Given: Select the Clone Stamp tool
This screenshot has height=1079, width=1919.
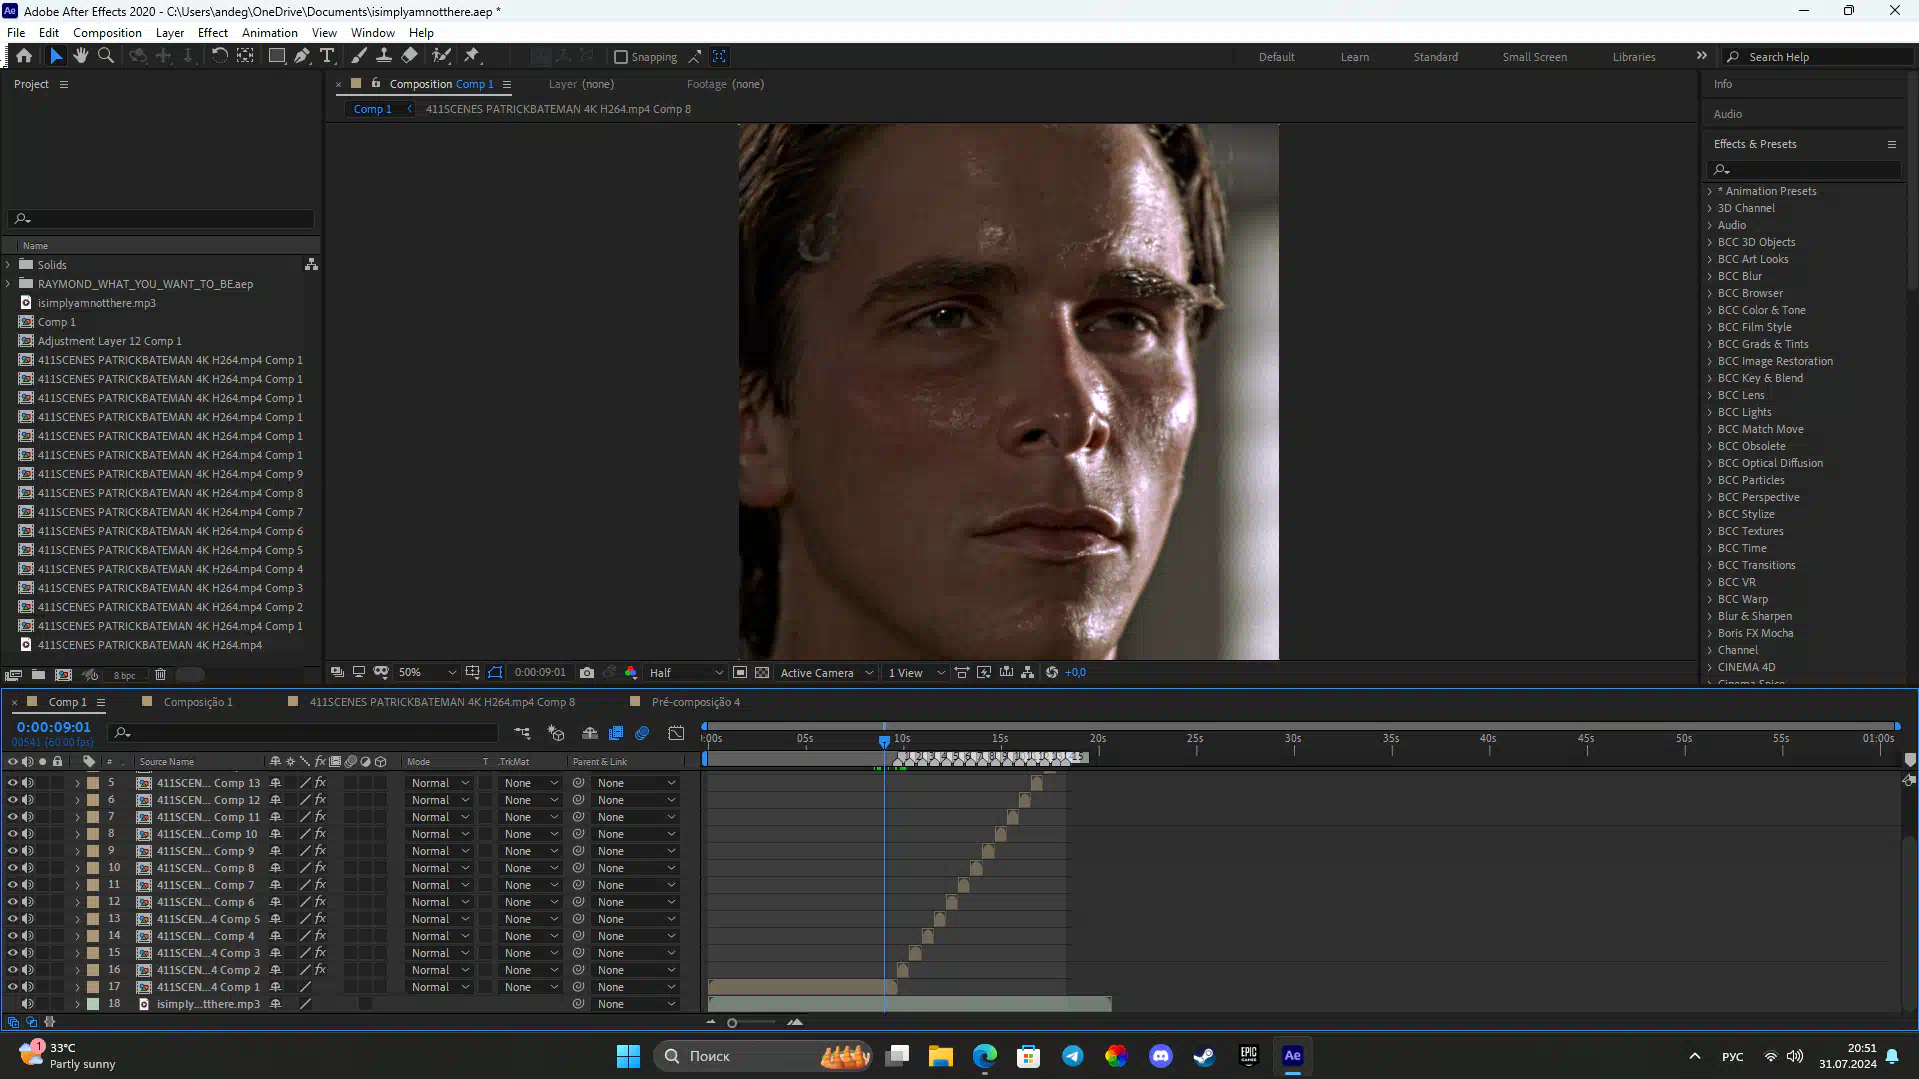Looking at the screenshot, I should (x=383, y=56).
